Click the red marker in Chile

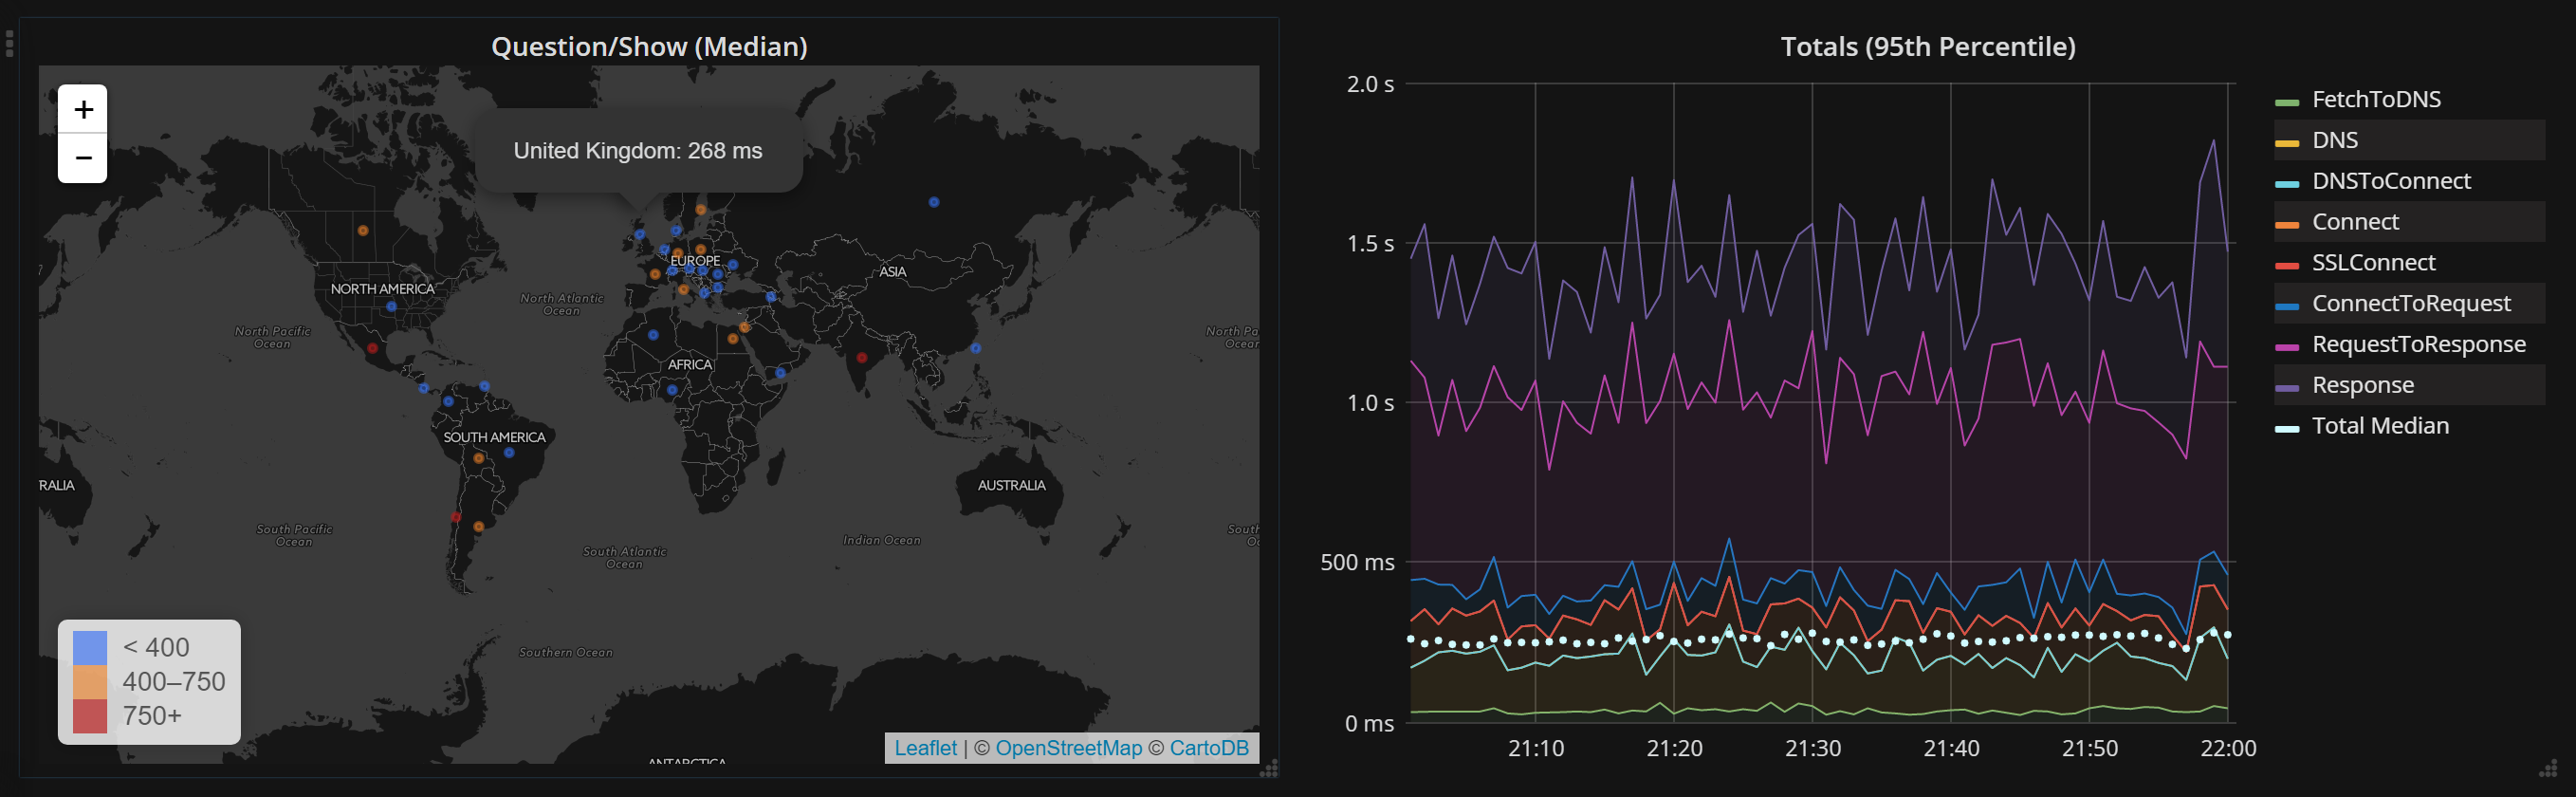455,517
